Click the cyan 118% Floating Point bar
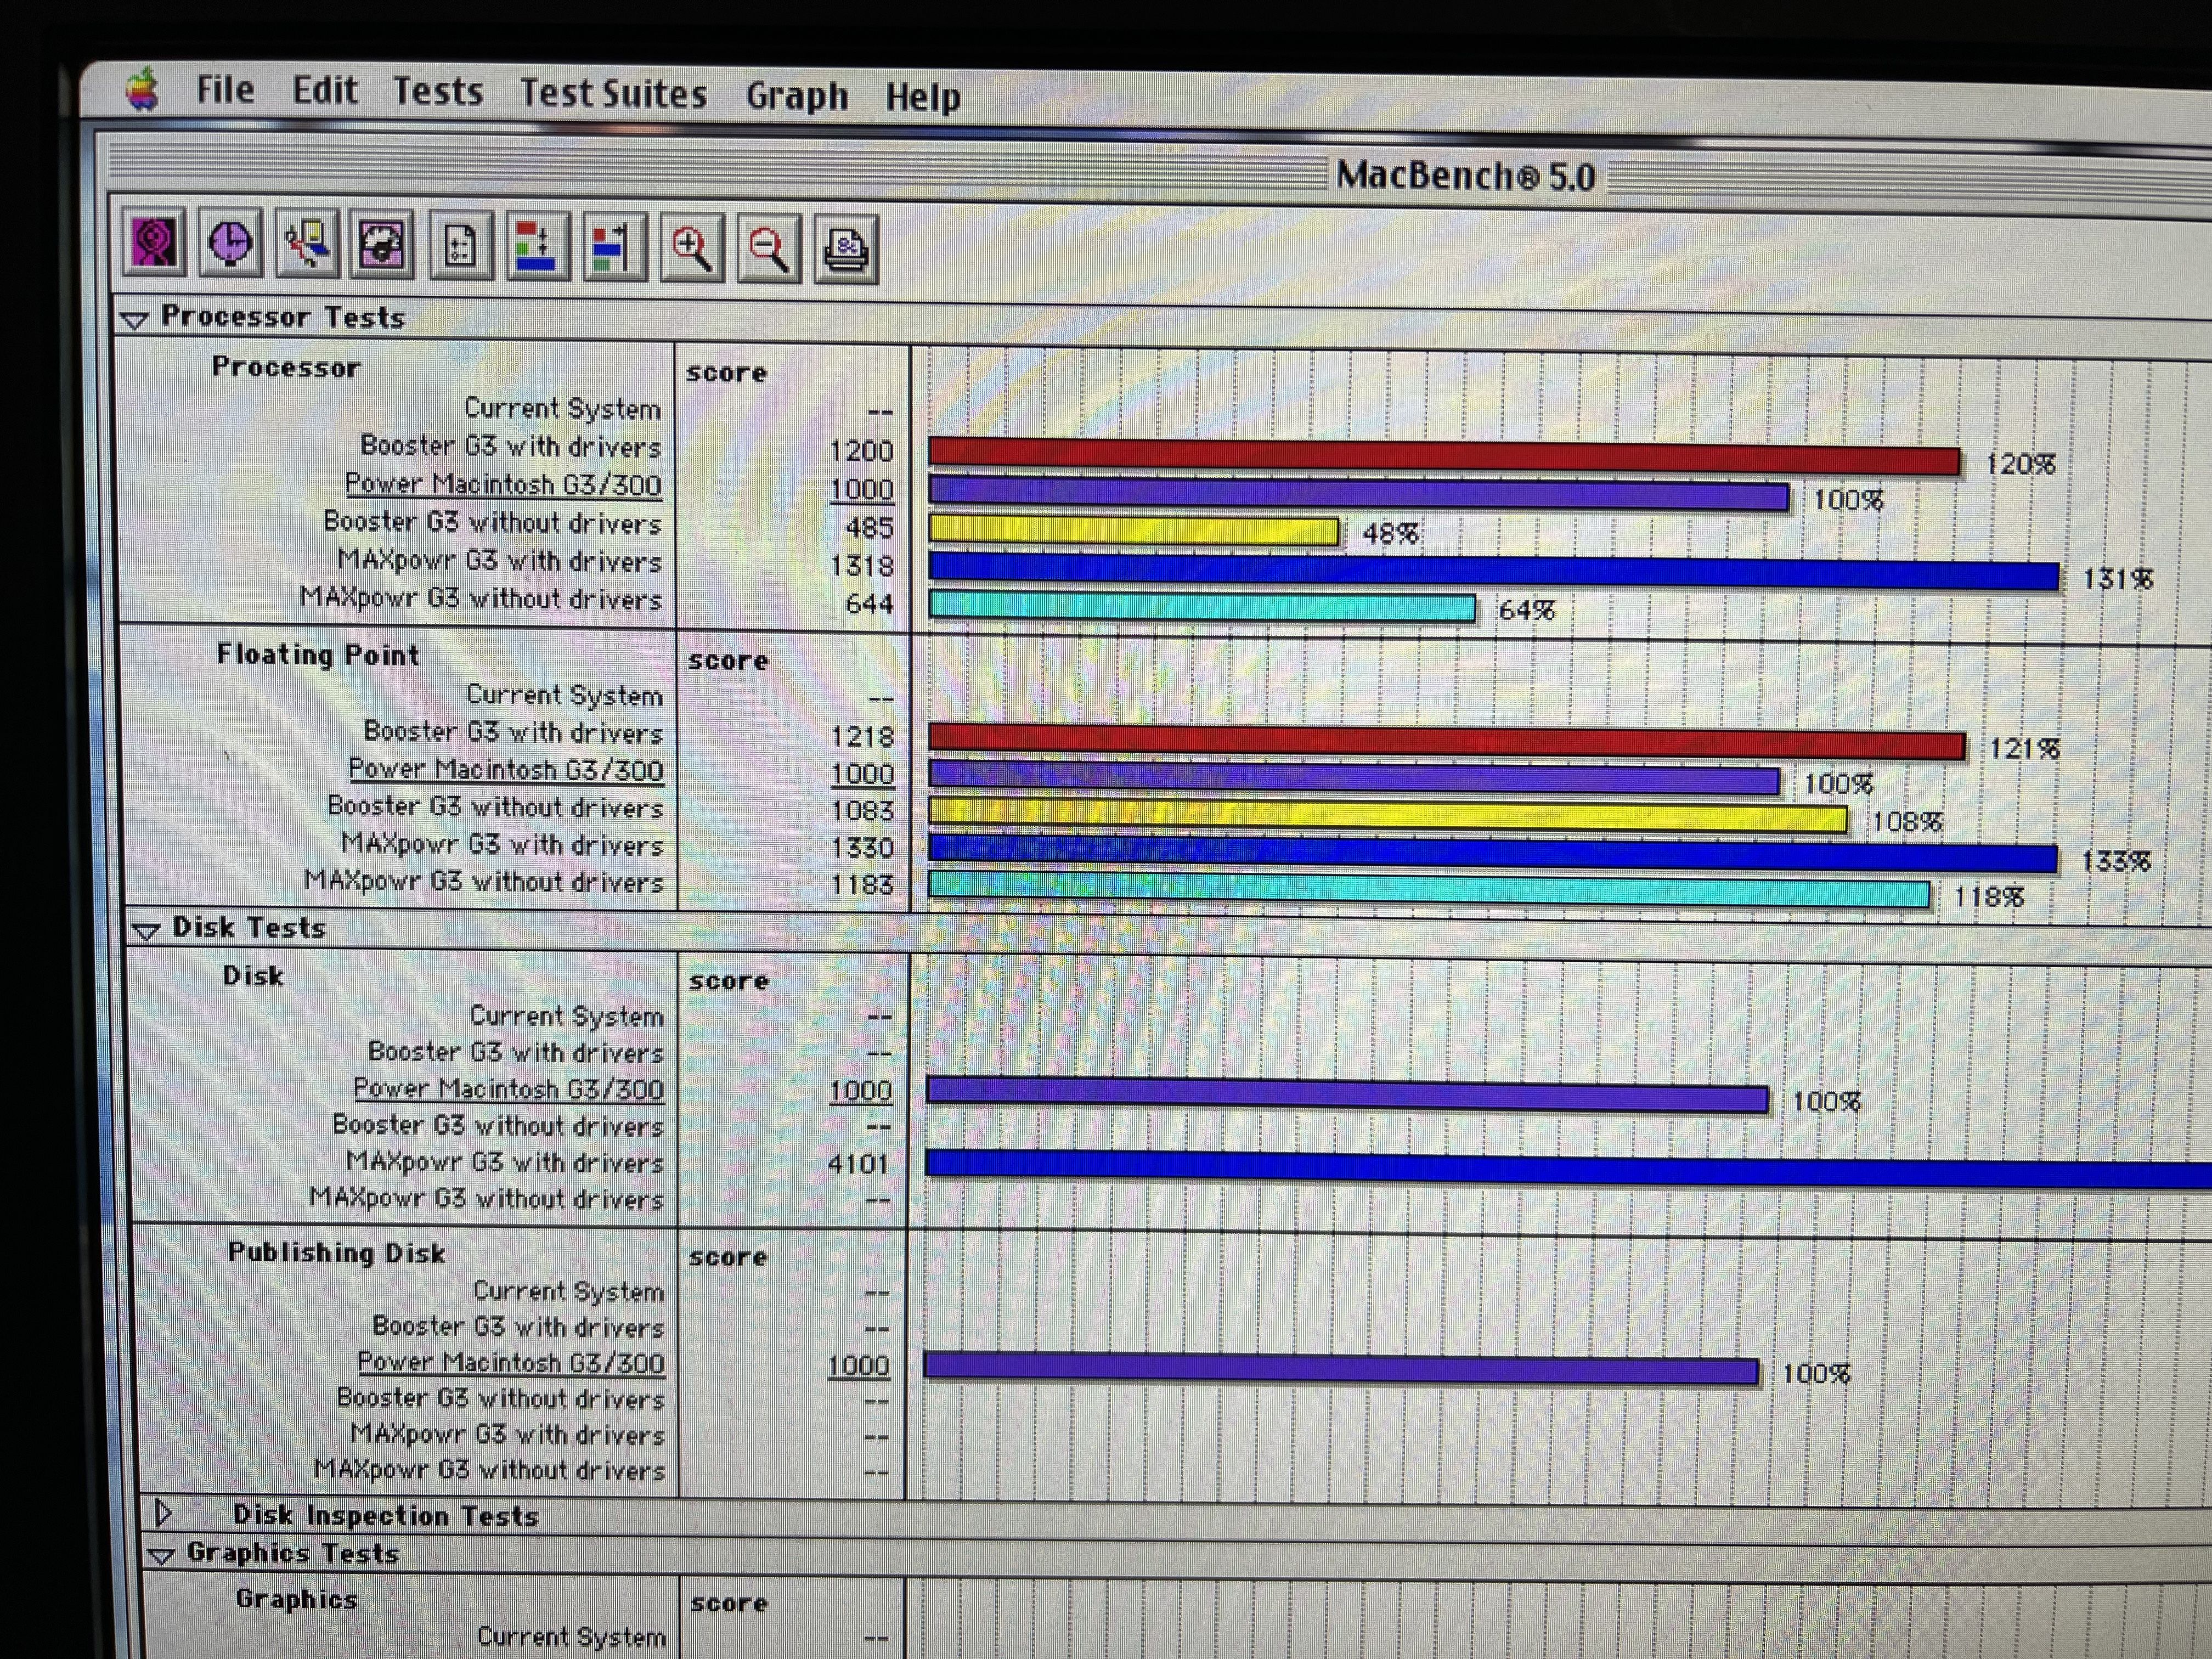The image size is (2212, 1659). click(1429, 890)
